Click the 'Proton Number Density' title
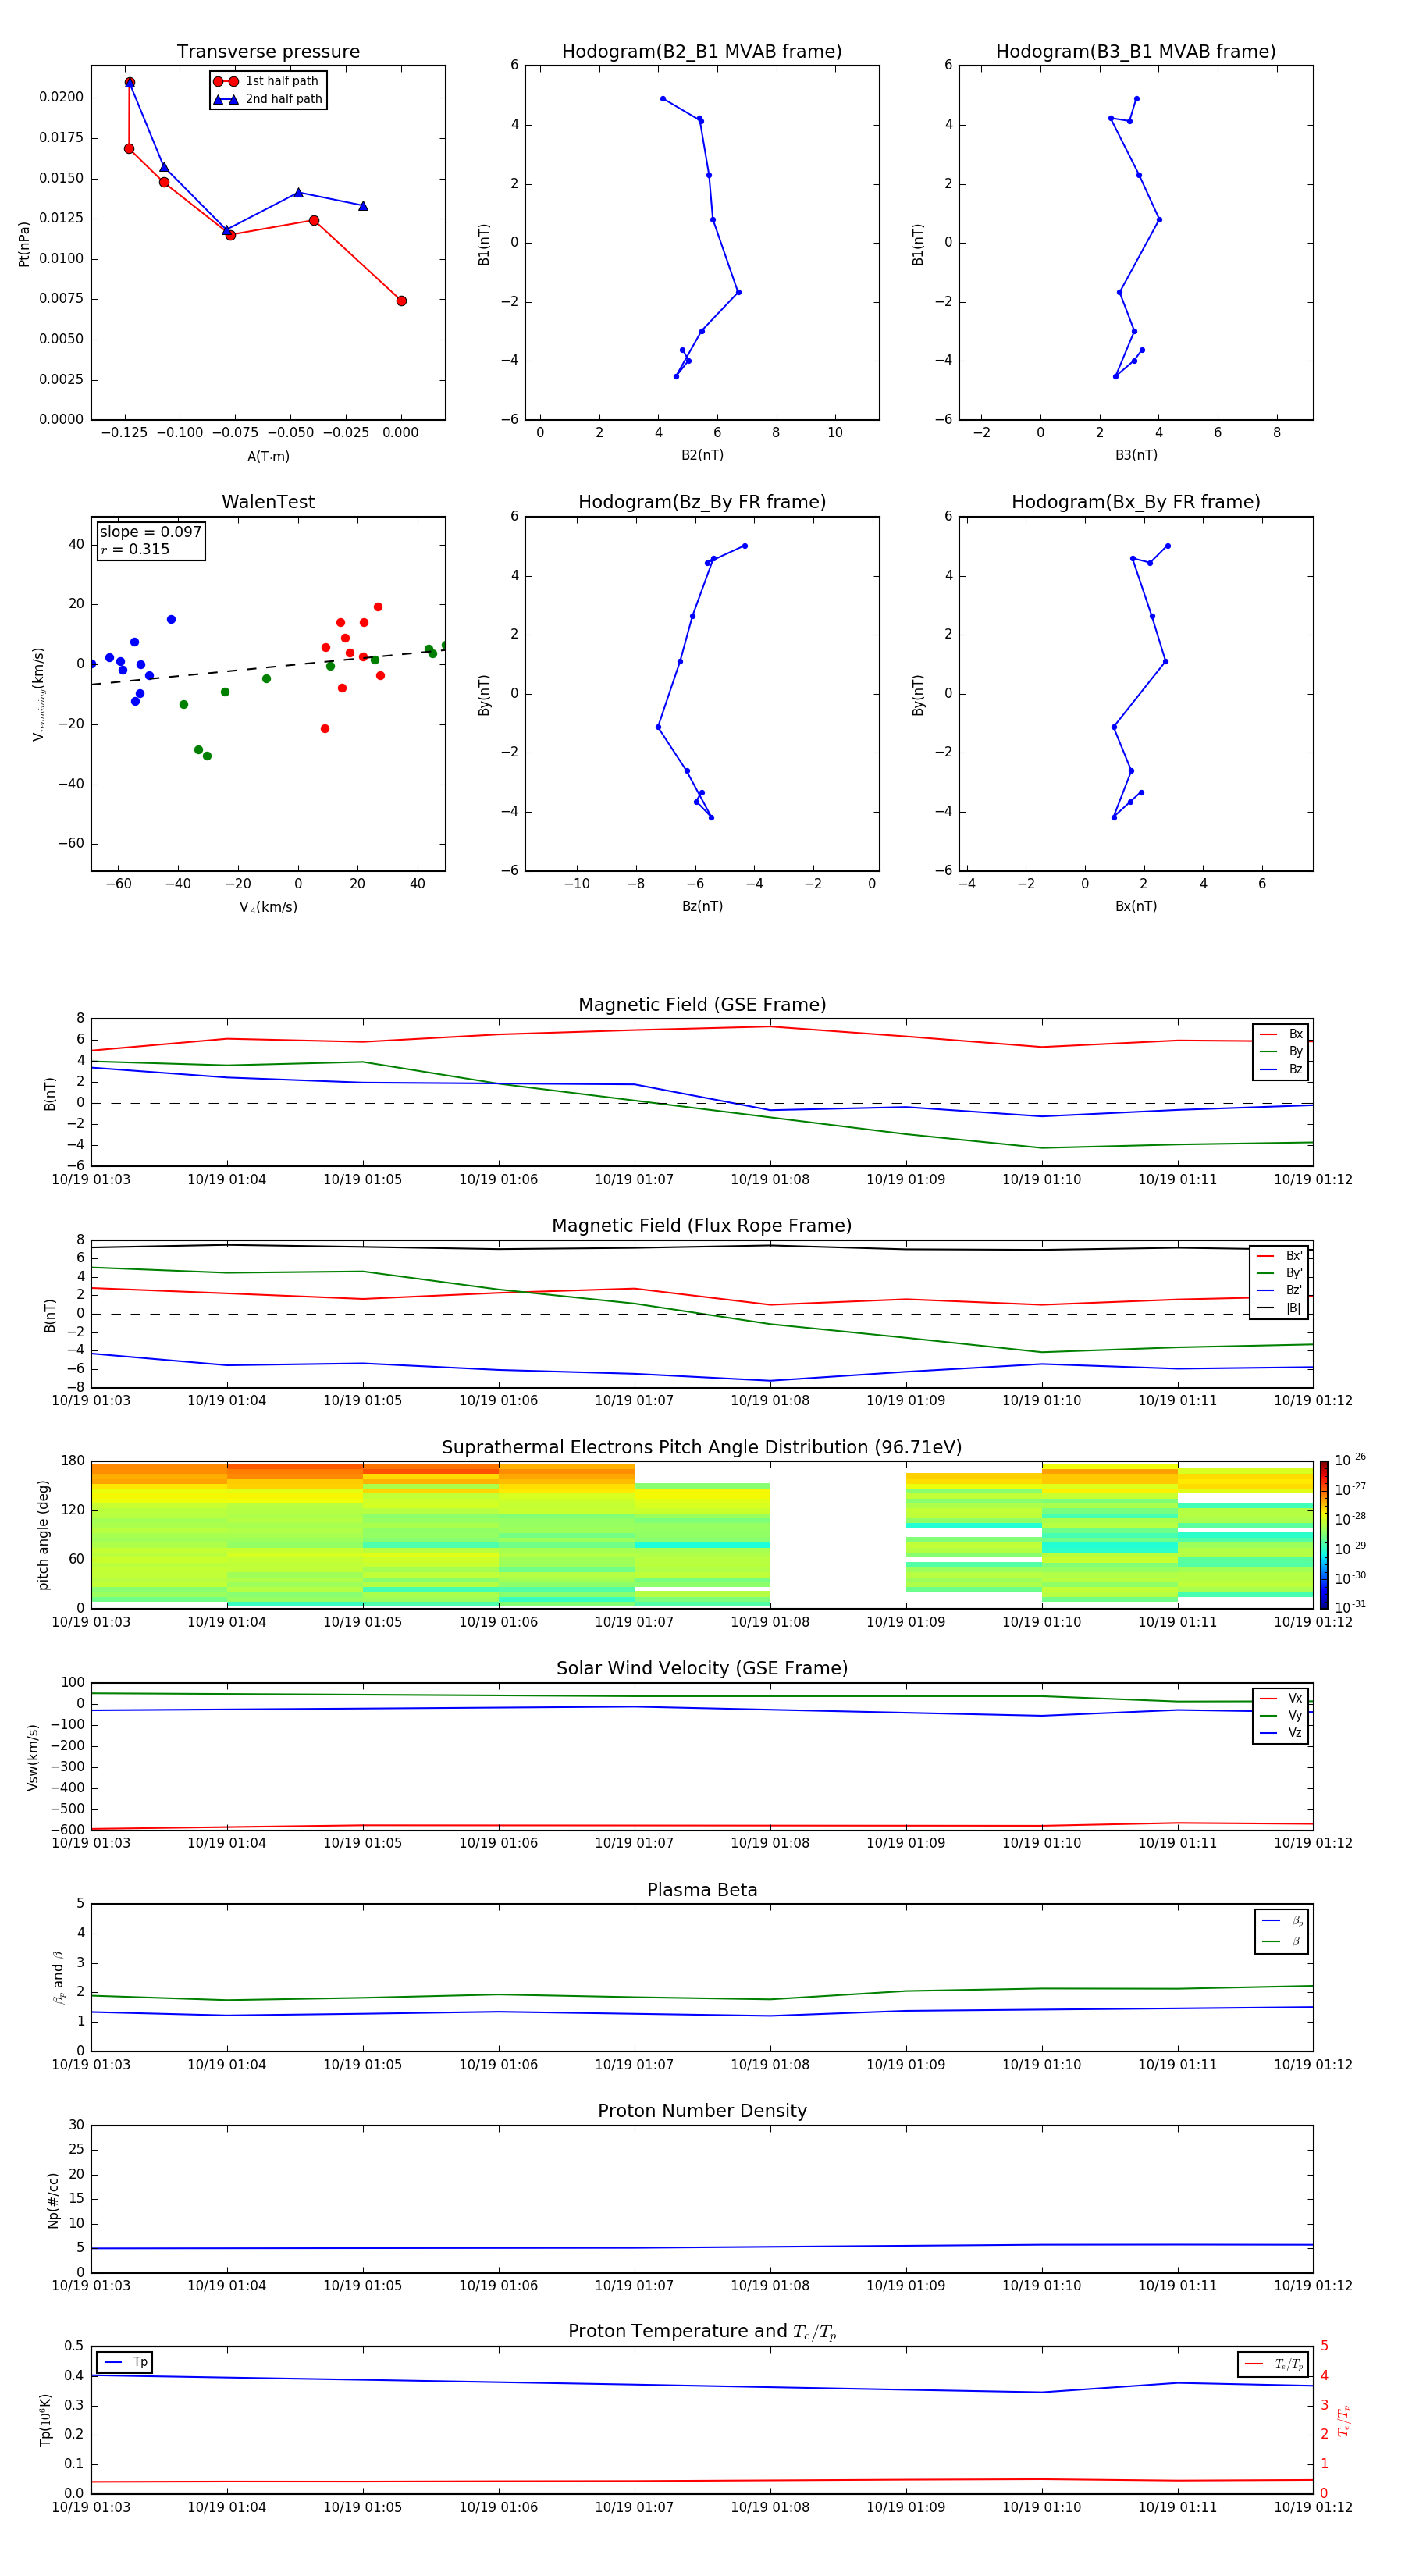The height and width of the screenshot is (2576, 1405). point(702,2111)
